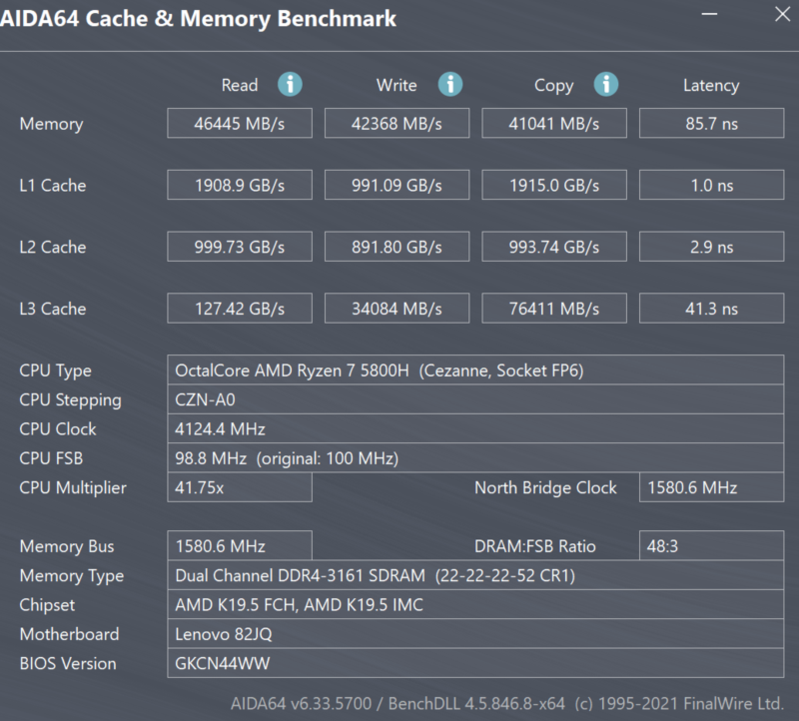Click the L2 Cache Write 891.80 GB/s cell
799x721 pixels.
[396, 247]
